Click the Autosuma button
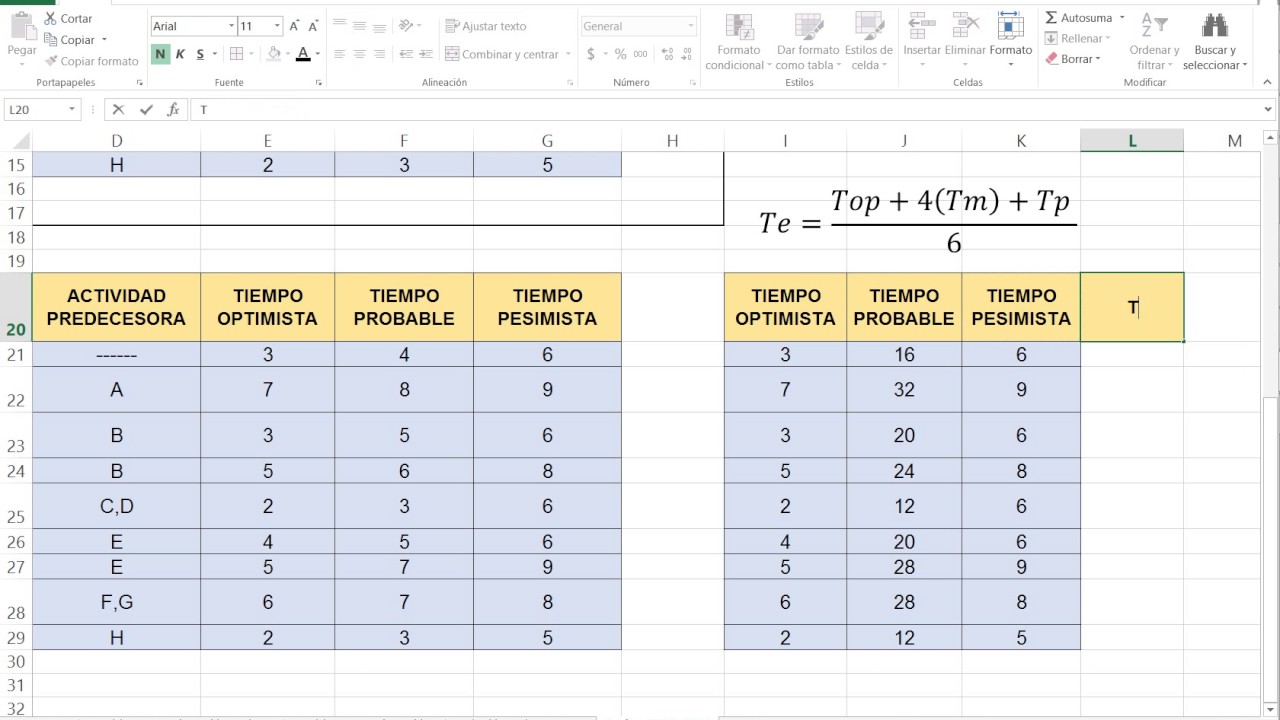Screen dimensions: 1280x720 [1078, 18]
